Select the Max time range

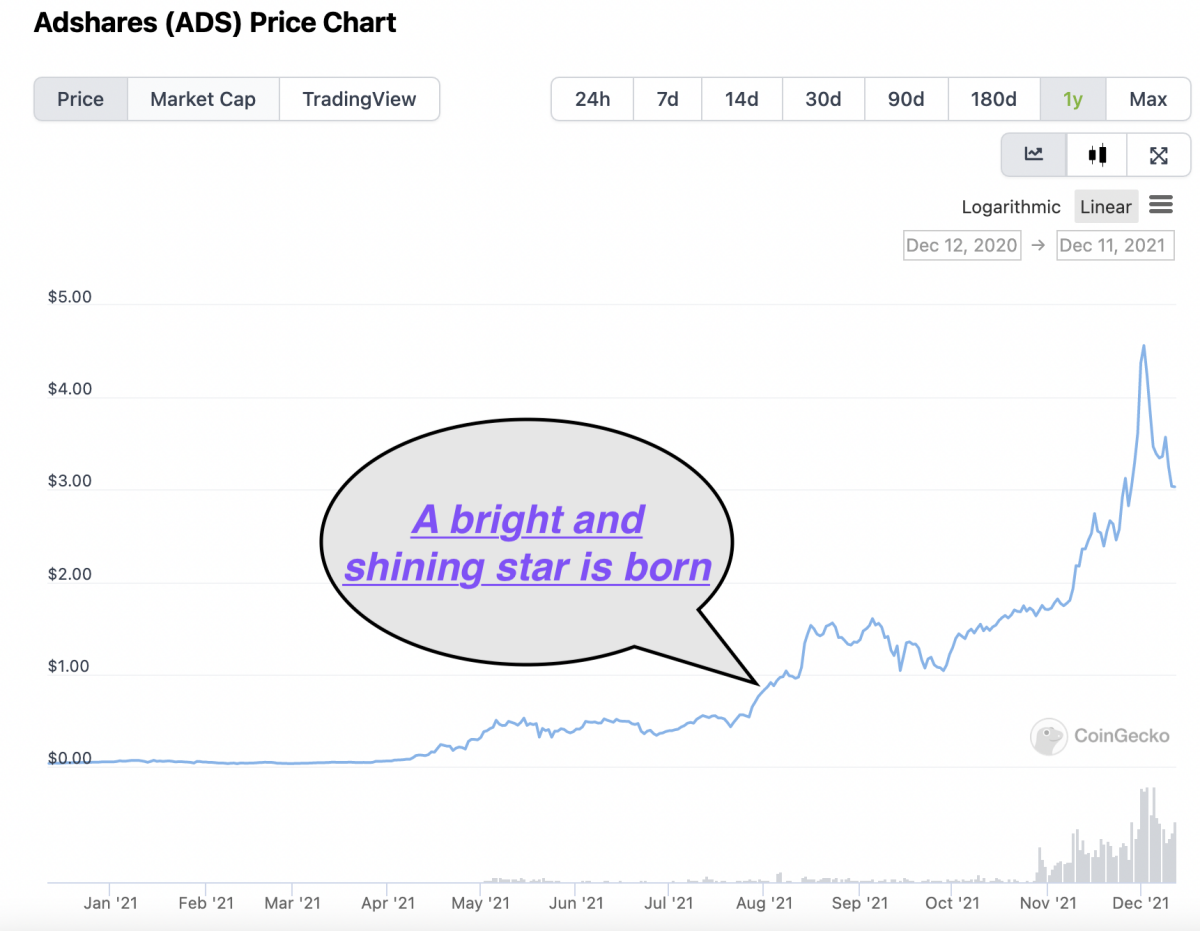[1148, 99]
